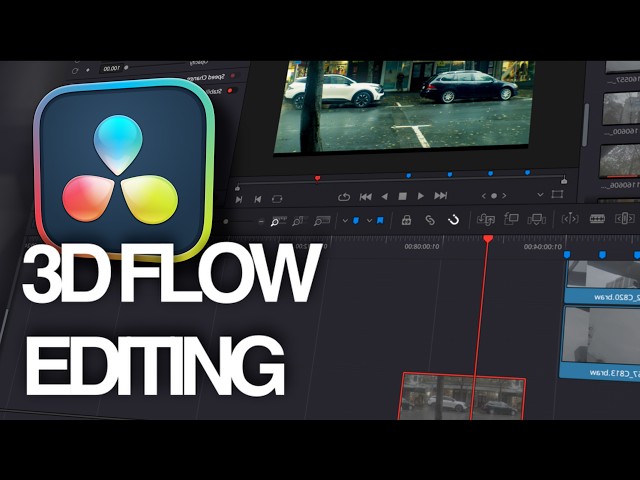The image size is (640, 480).
Task: Click the insert-clip icon with curved arrows
Action: point(486,220)
